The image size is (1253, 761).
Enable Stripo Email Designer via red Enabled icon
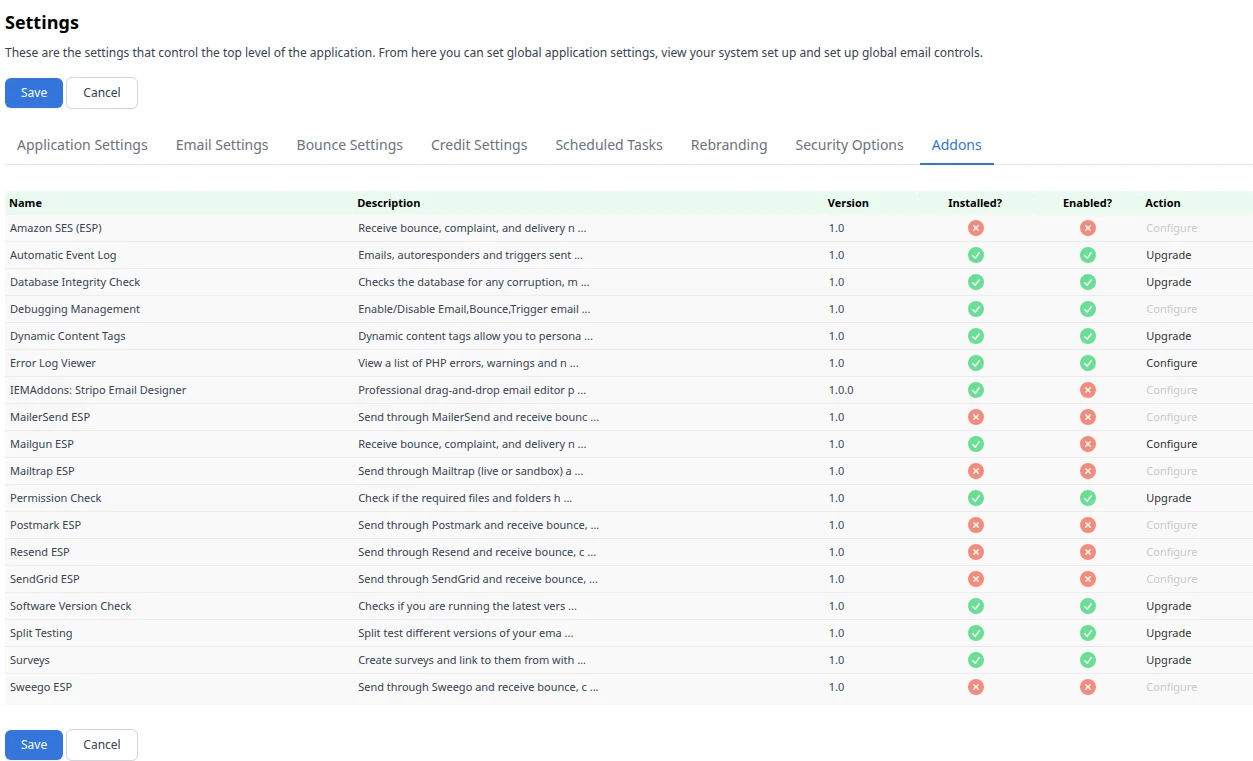pyautogui.click(x=1088, y=390)
